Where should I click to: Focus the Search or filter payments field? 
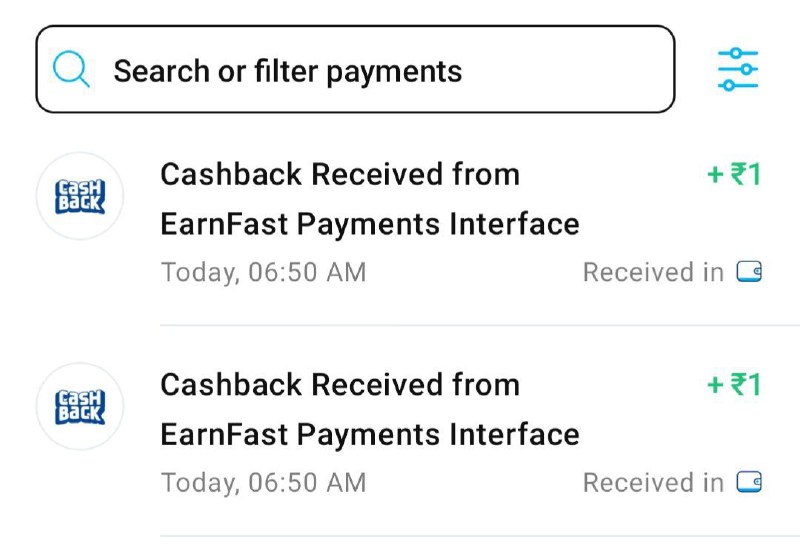point(356,69)
